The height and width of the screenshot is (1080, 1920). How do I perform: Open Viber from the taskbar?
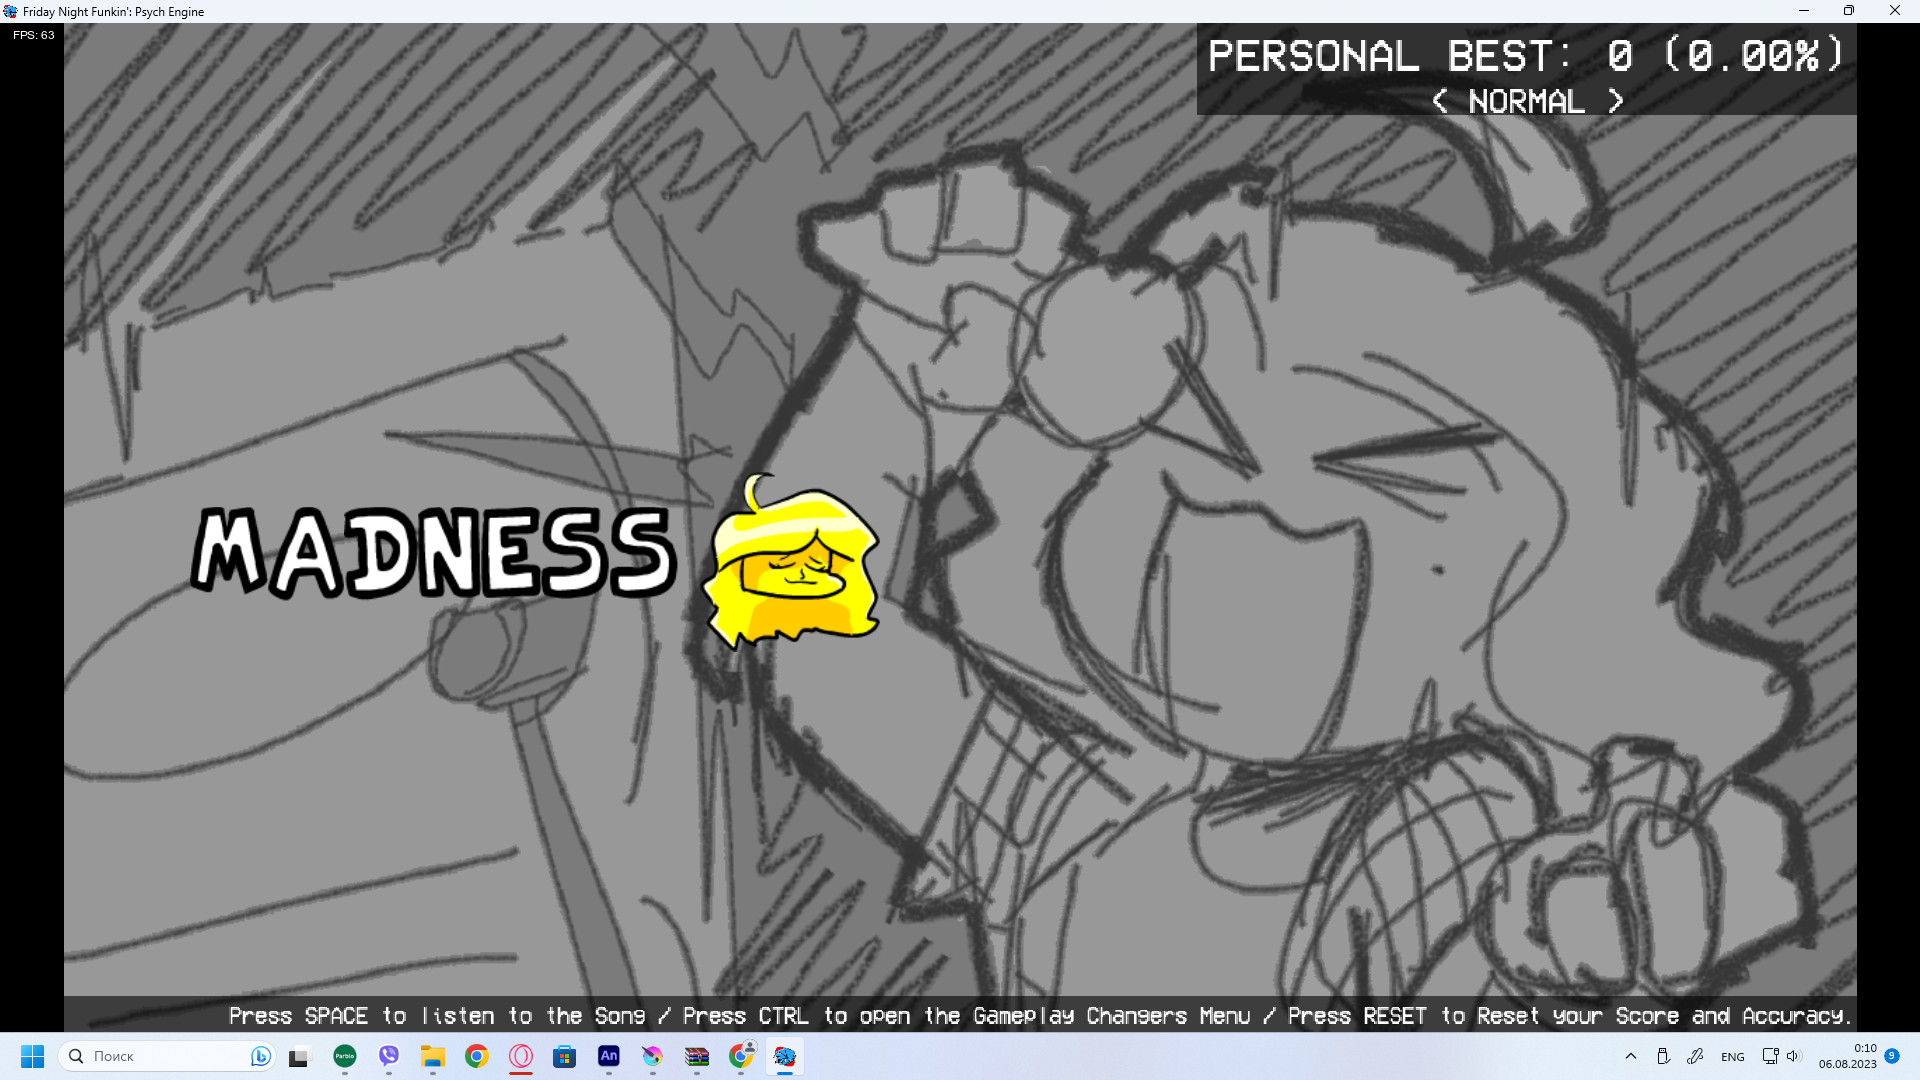coord(389,1056)
